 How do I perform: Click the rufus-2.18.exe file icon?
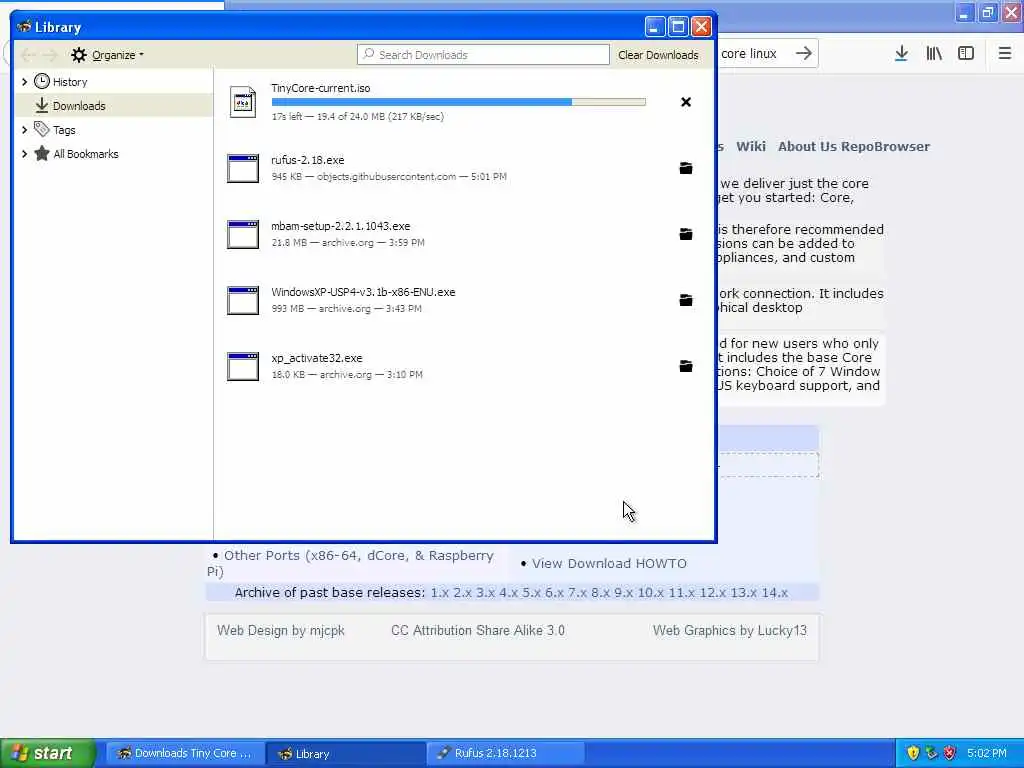[243, 168]
